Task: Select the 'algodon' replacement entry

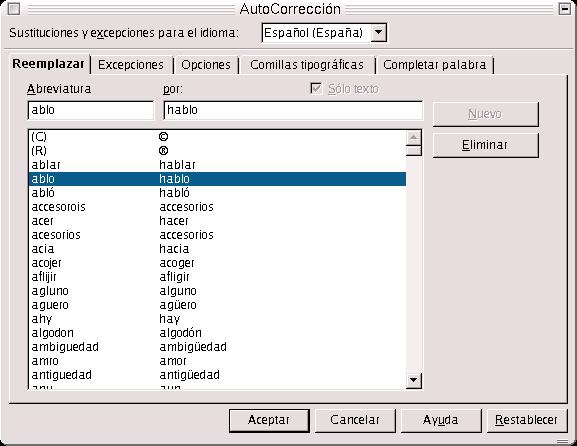Action: [x=217, y=333]
